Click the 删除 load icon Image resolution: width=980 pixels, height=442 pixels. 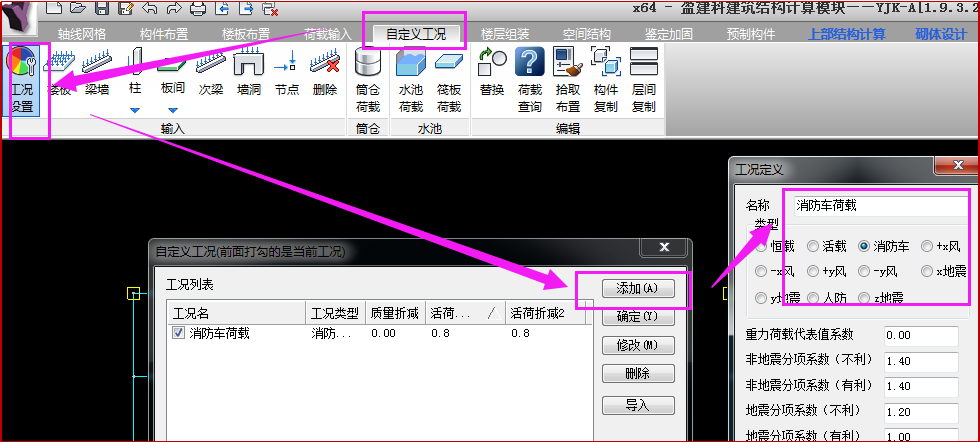point(325,78)
